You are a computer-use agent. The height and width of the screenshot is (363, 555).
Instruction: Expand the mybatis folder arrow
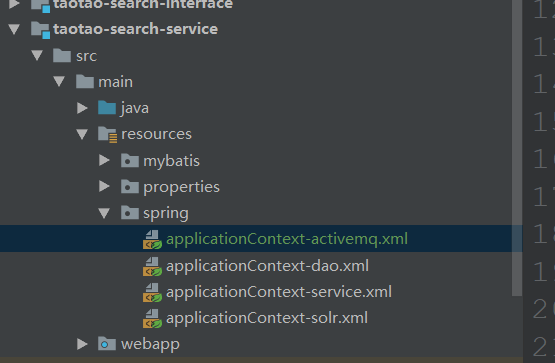point(104,160)
